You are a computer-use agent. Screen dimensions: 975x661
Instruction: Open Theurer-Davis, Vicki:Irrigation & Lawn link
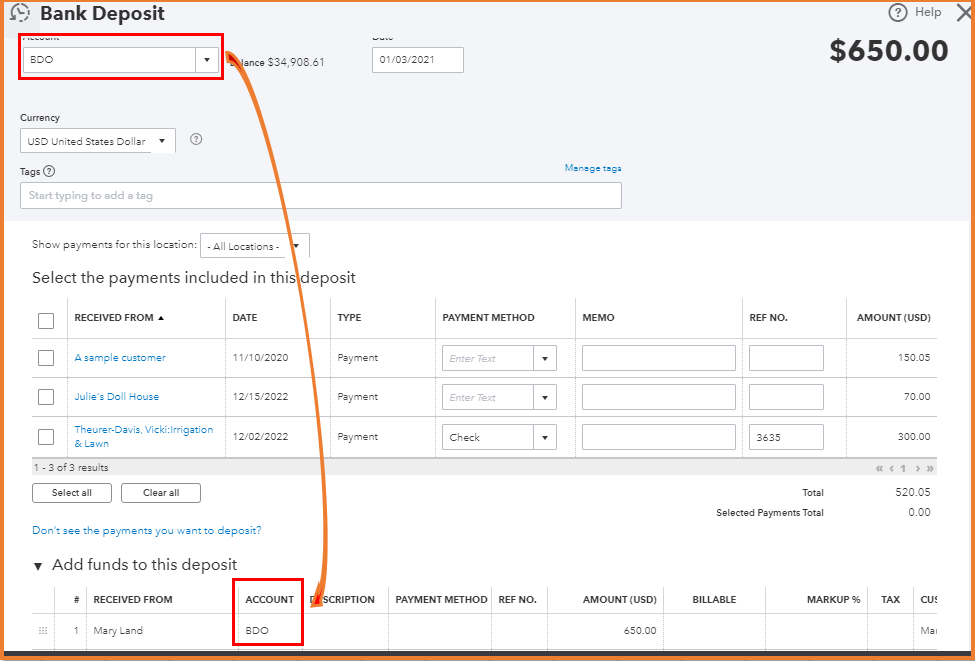point(144,437)
